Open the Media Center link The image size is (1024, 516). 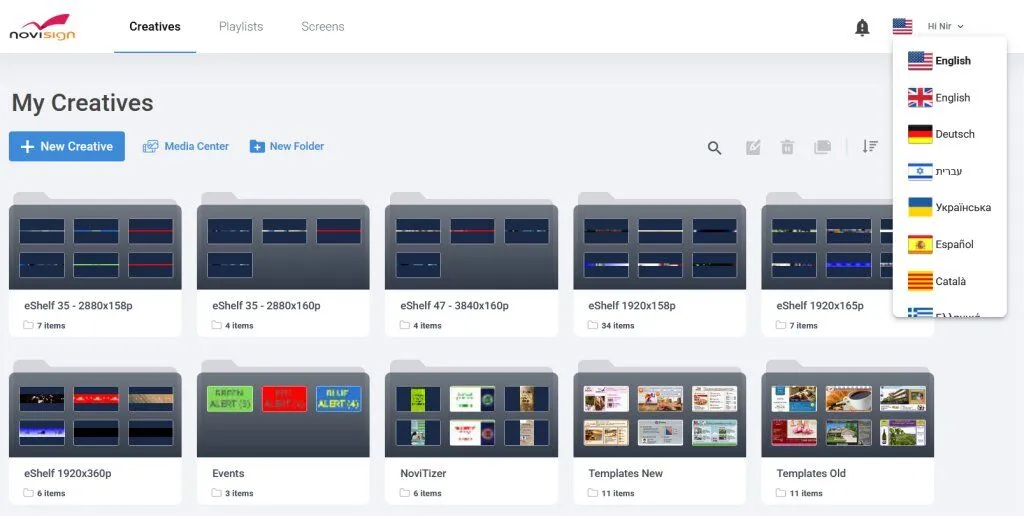pyautogui.click(x=186, y=146)
